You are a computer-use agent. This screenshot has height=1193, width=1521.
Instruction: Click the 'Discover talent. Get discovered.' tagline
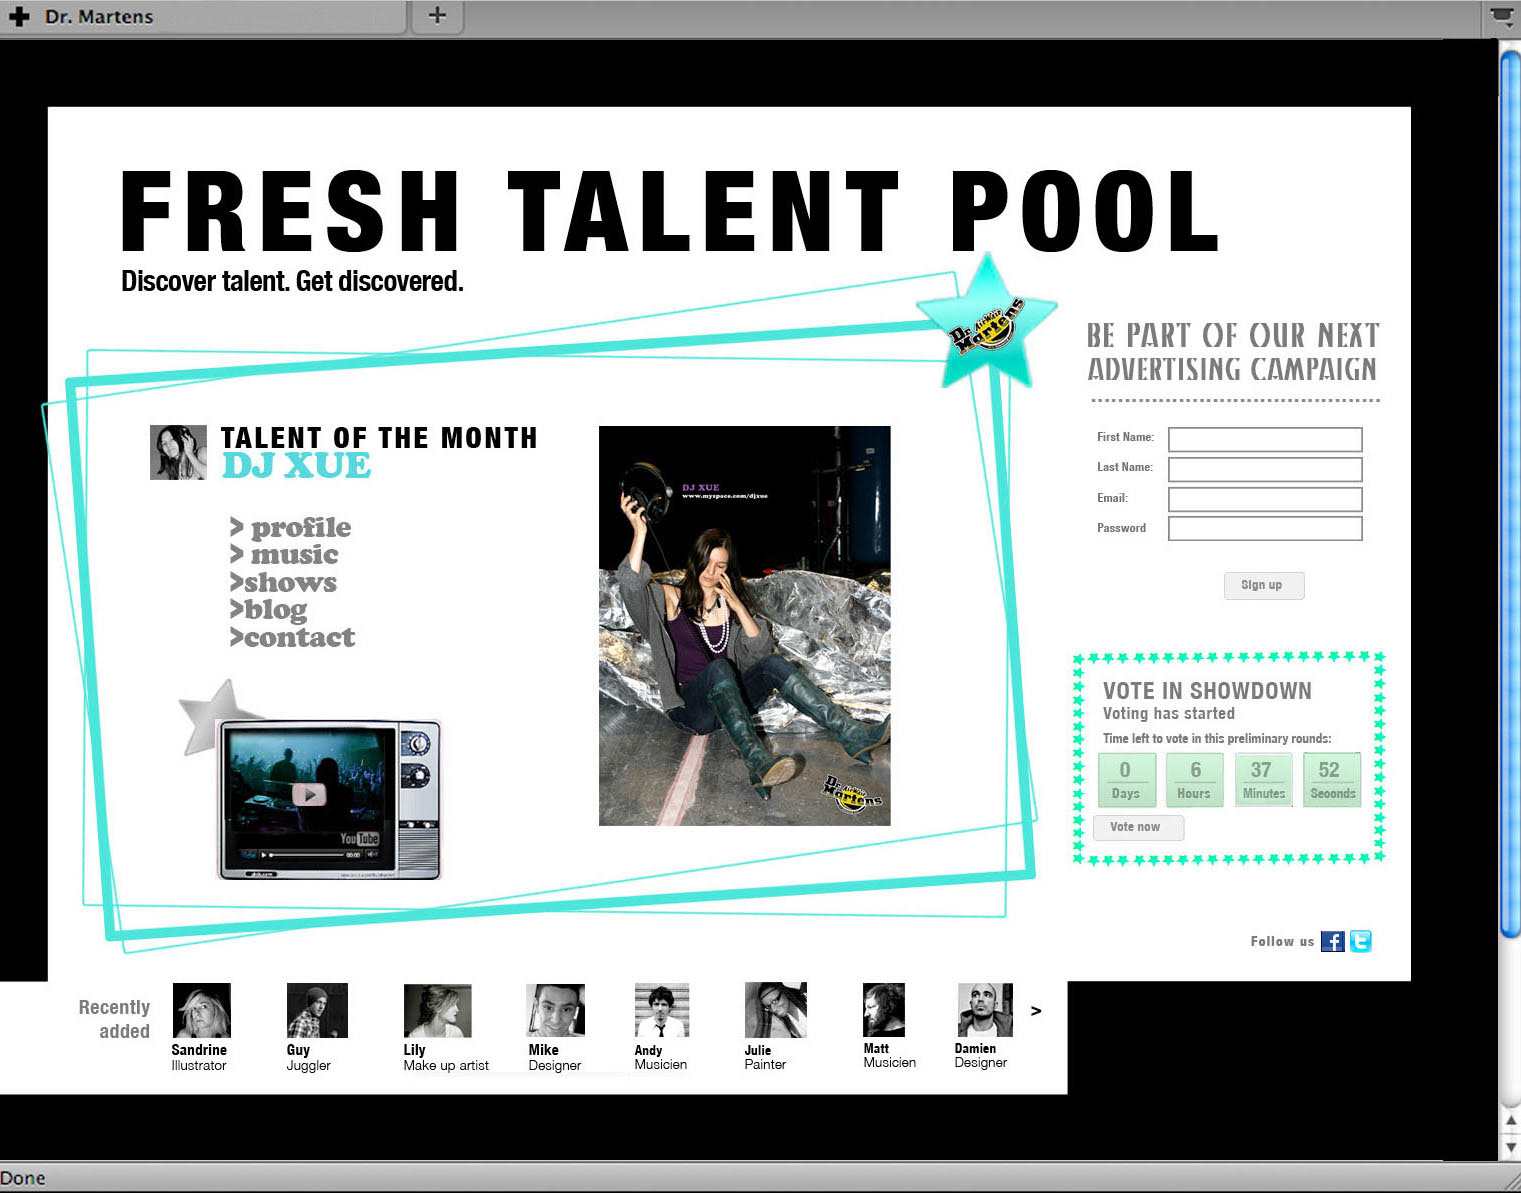[x=292, y=281]
